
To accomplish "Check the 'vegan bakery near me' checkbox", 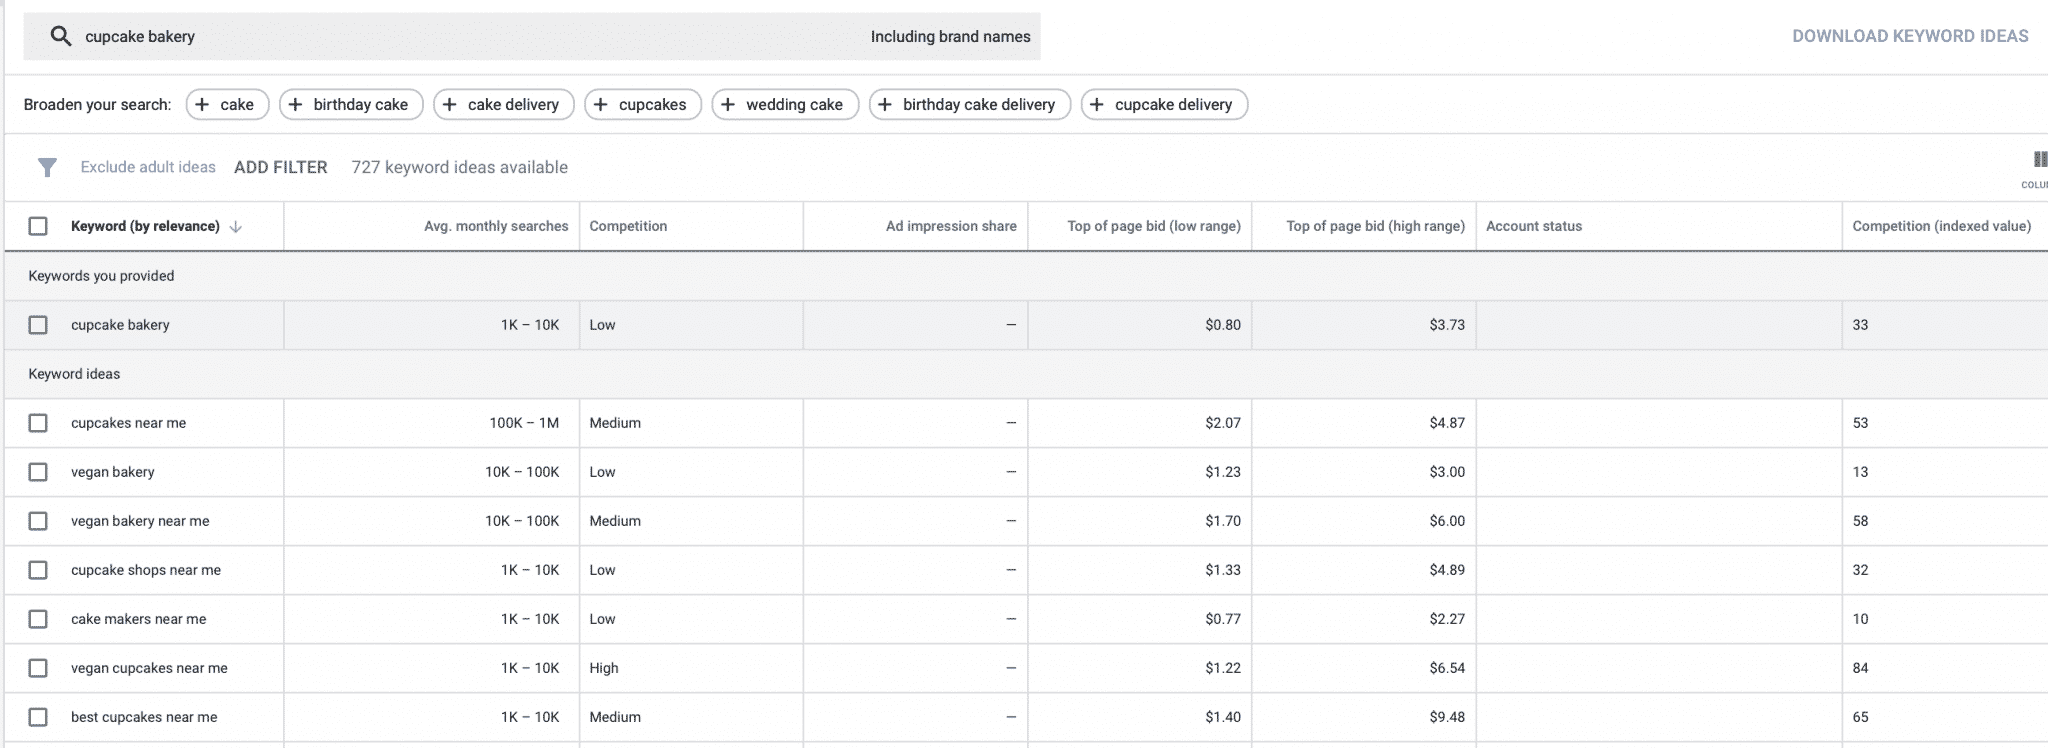I will tap(38, 521).
